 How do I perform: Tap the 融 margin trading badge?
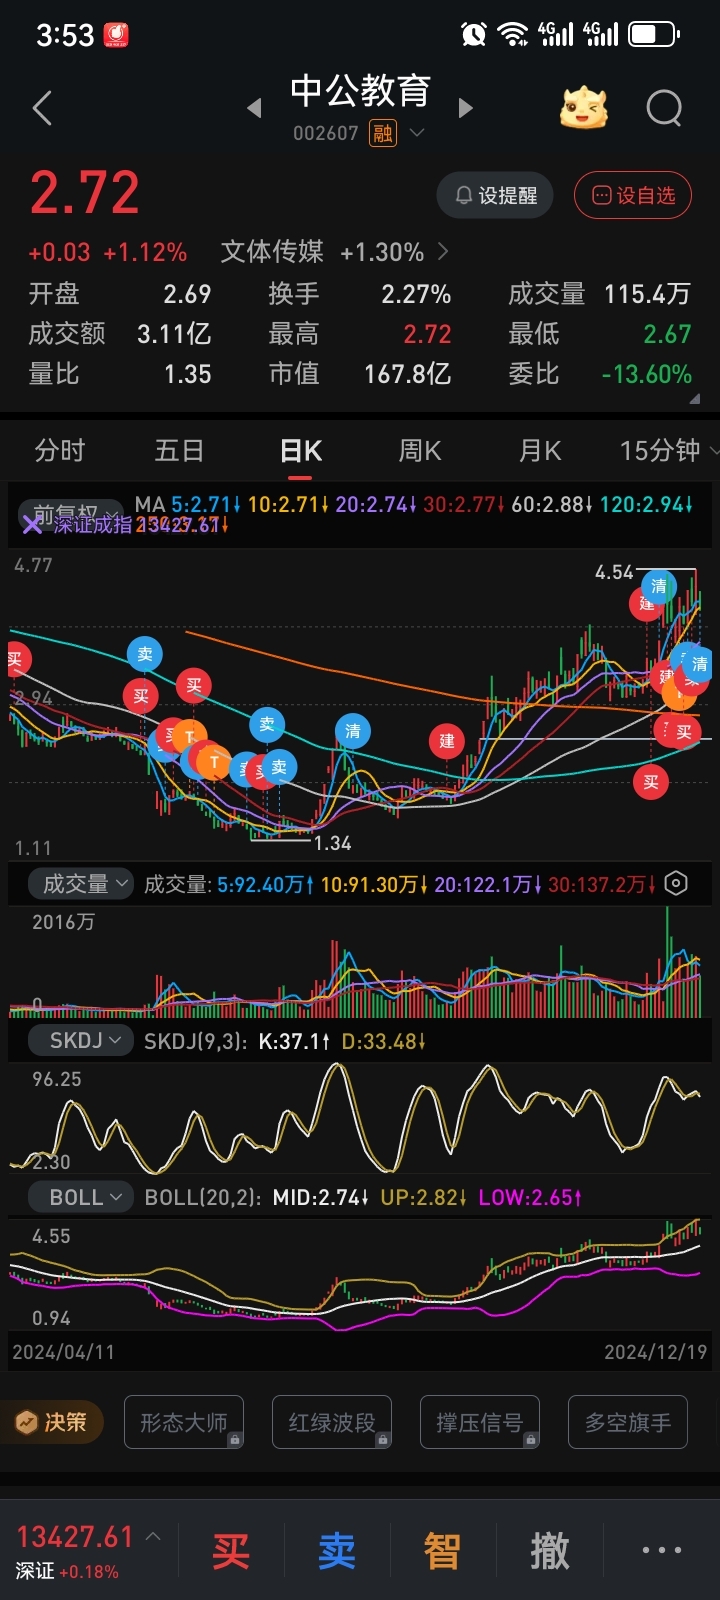383,133
